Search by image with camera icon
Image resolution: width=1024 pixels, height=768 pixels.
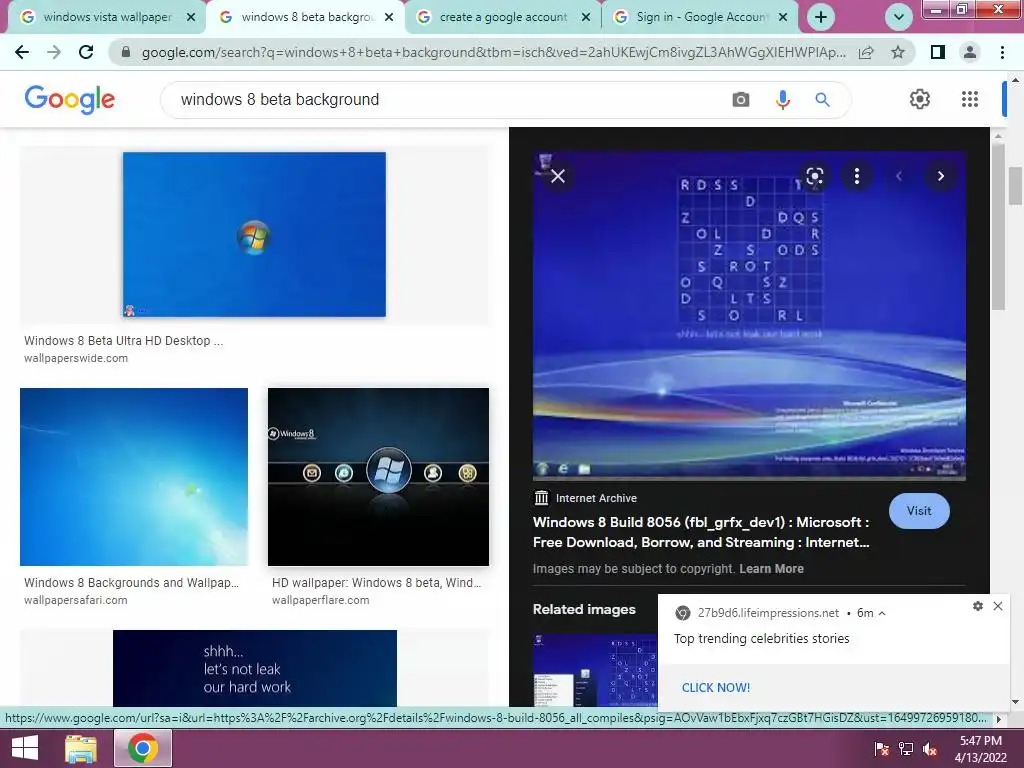pos(741,99)
